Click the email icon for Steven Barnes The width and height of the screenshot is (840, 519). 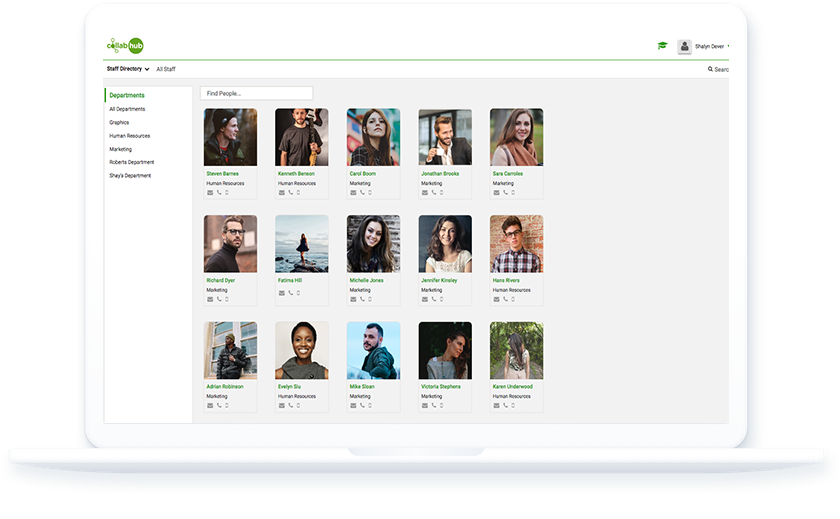tap(210, 193)
